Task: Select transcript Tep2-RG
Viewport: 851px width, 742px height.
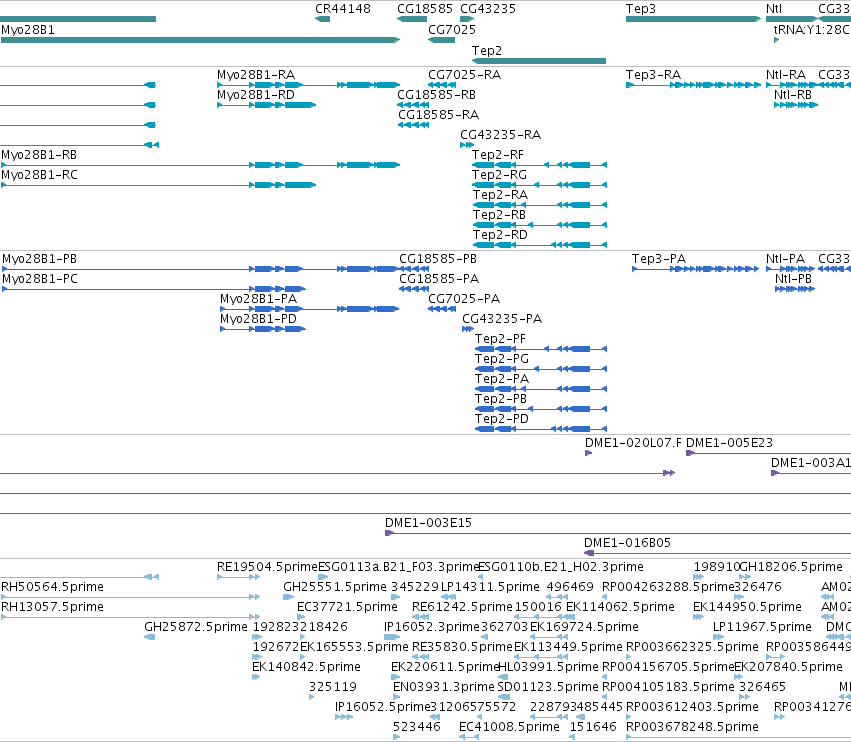Action: [x=539, y=185]
